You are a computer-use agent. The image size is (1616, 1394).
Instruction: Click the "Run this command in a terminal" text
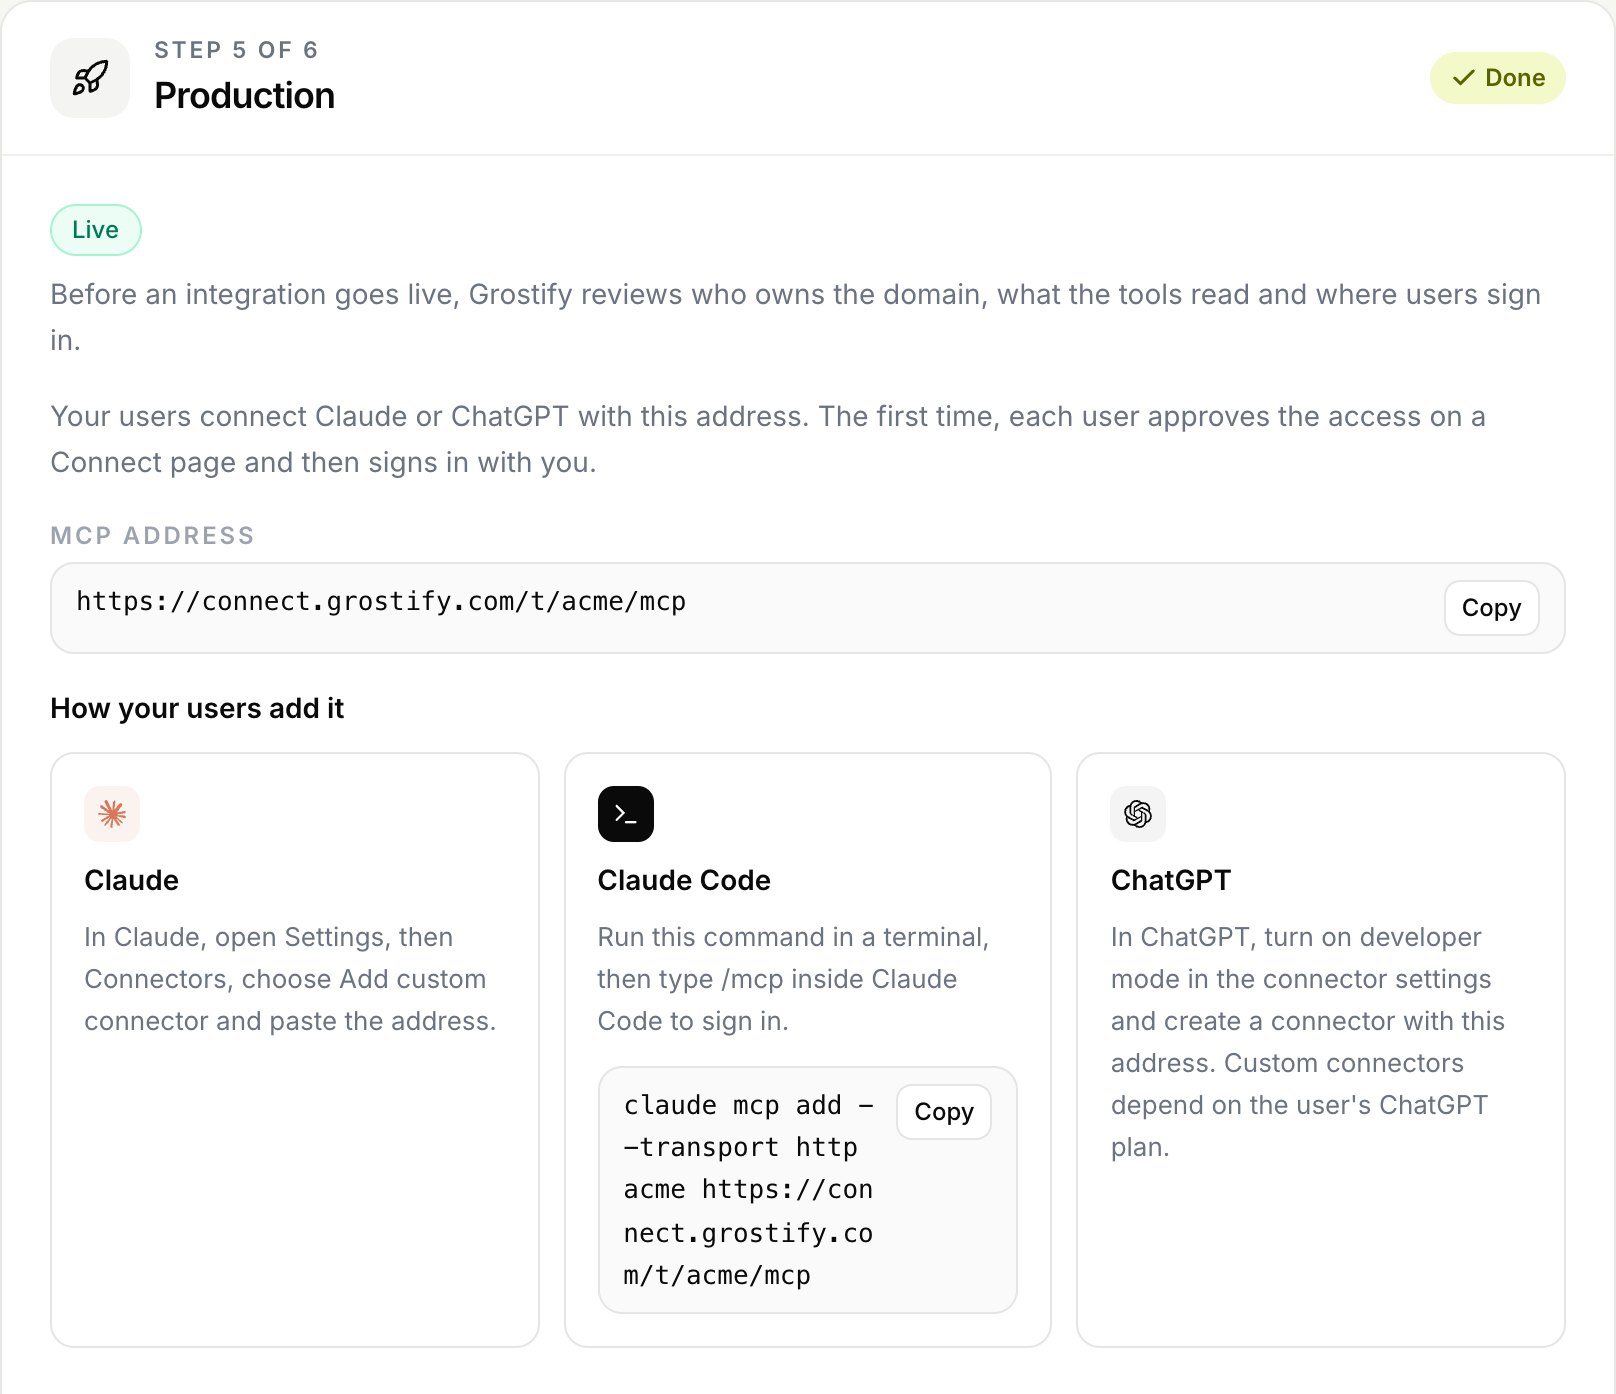click(x=793, y=979)
